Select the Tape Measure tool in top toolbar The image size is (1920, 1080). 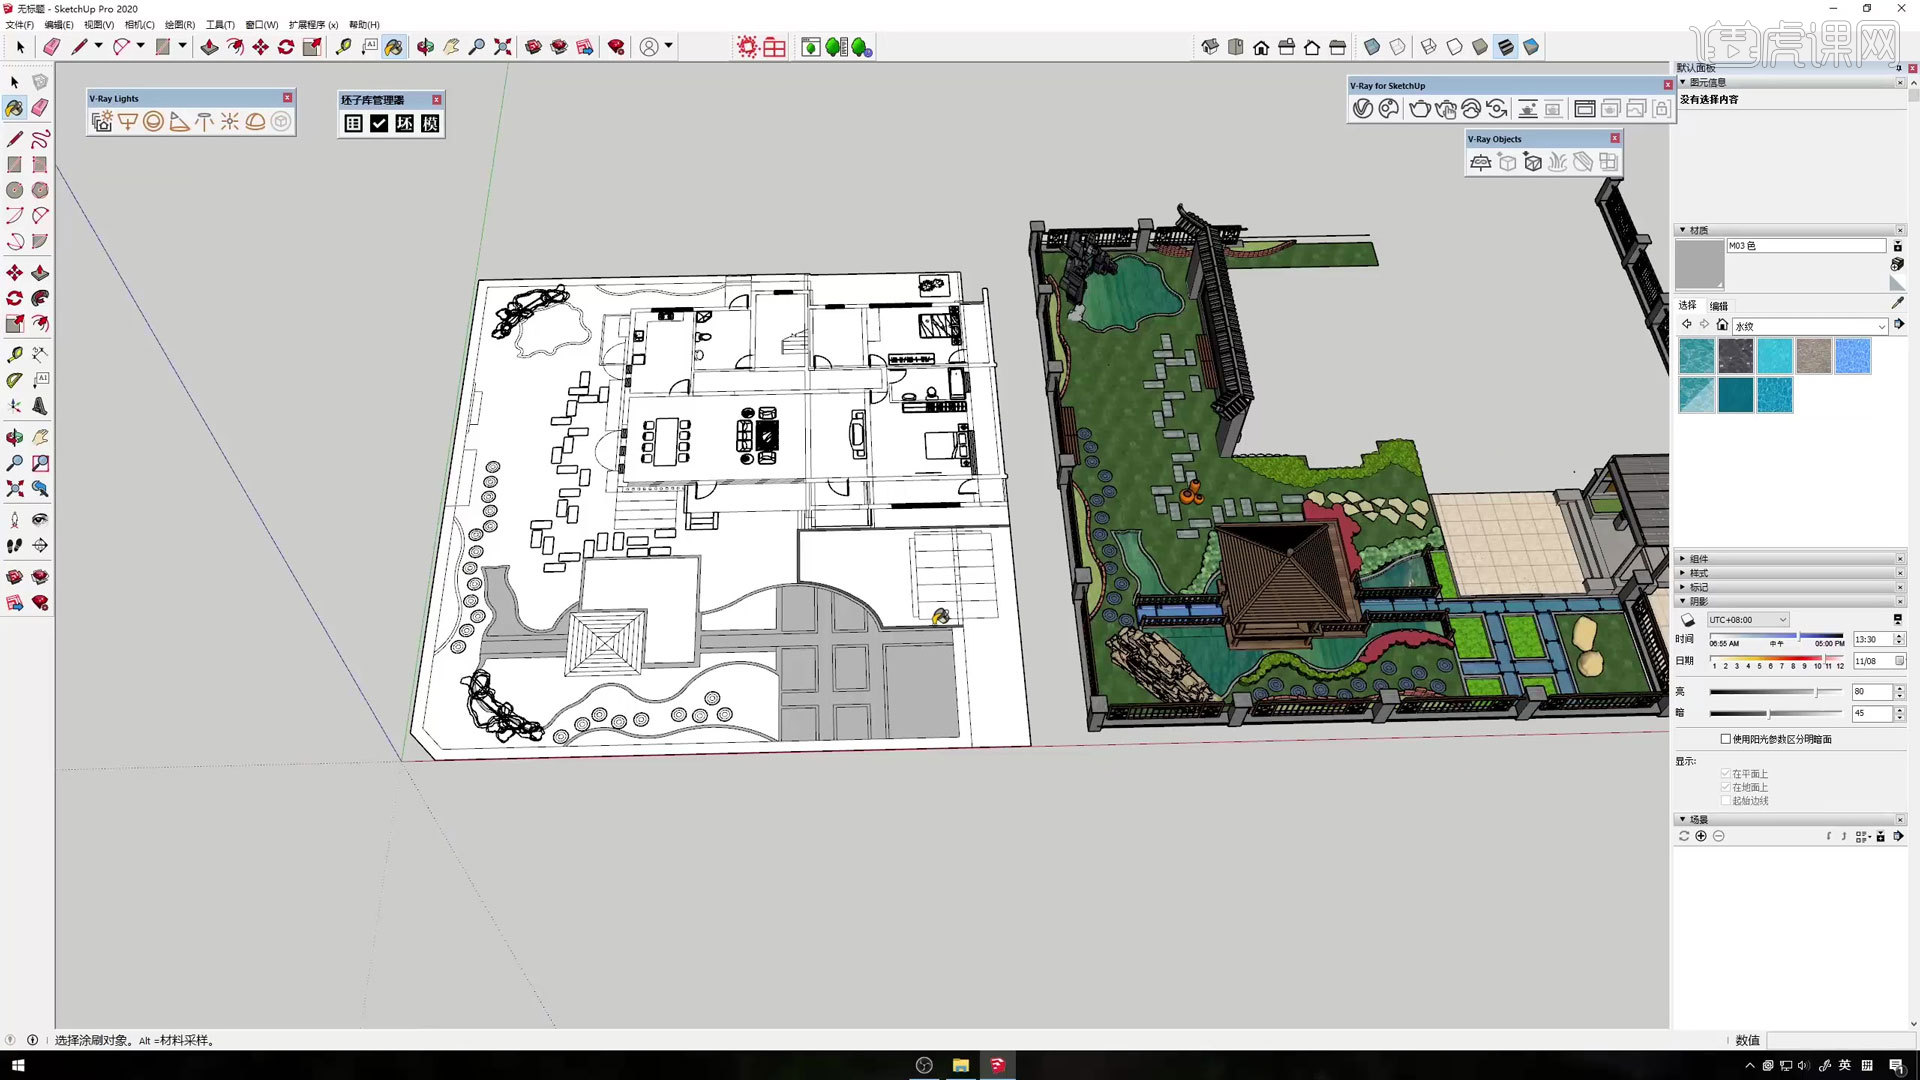point(343,47)
